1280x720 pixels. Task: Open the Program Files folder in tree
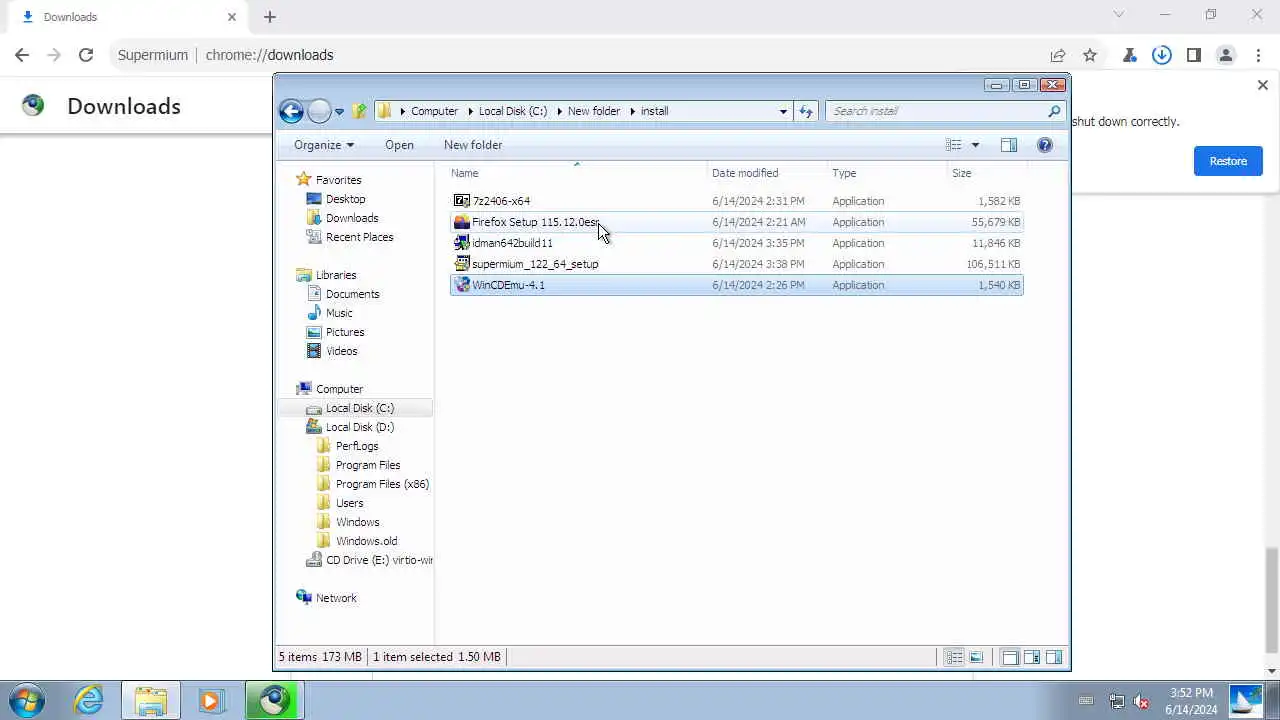click(368, 465)
